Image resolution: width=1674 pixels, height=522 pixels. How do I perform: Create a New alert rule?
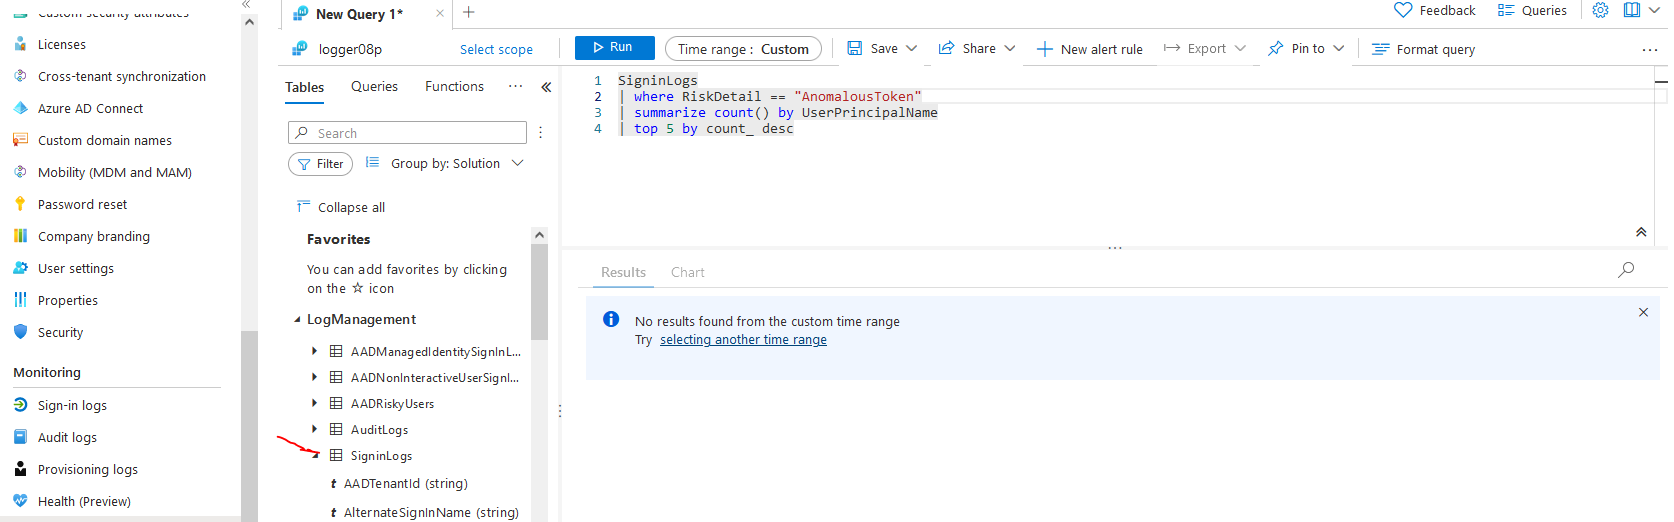pos(1089,49)
